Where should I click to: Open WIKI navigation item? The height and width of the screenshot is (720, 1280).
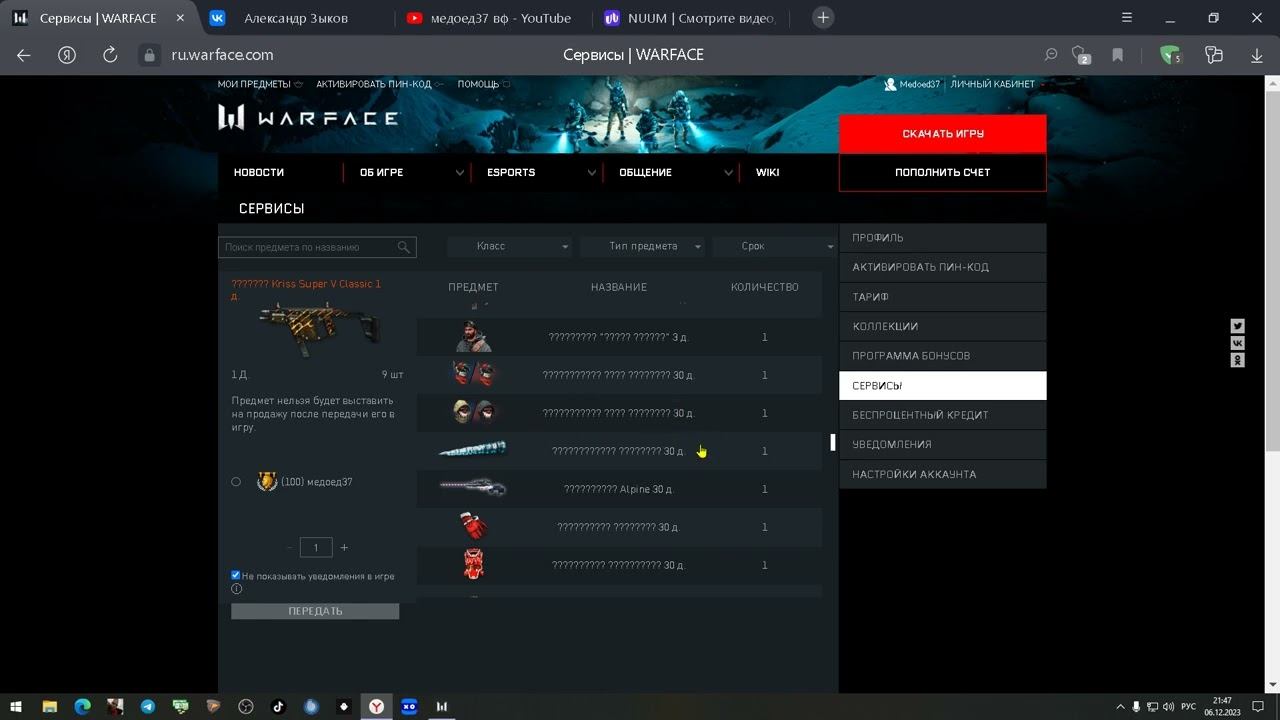[x=768, y=172]
